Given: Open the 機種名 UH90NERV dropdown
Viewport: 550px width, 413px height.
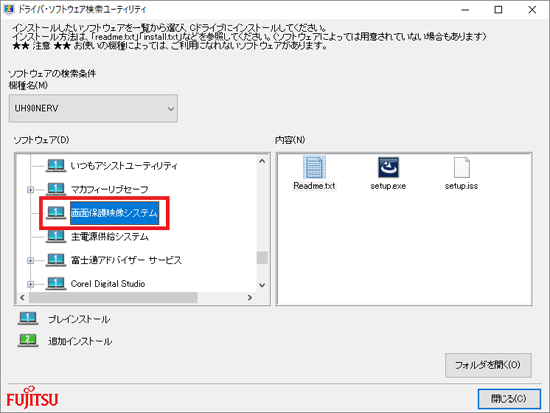Looking at the screenshot, I should click(x=93, y=108).
